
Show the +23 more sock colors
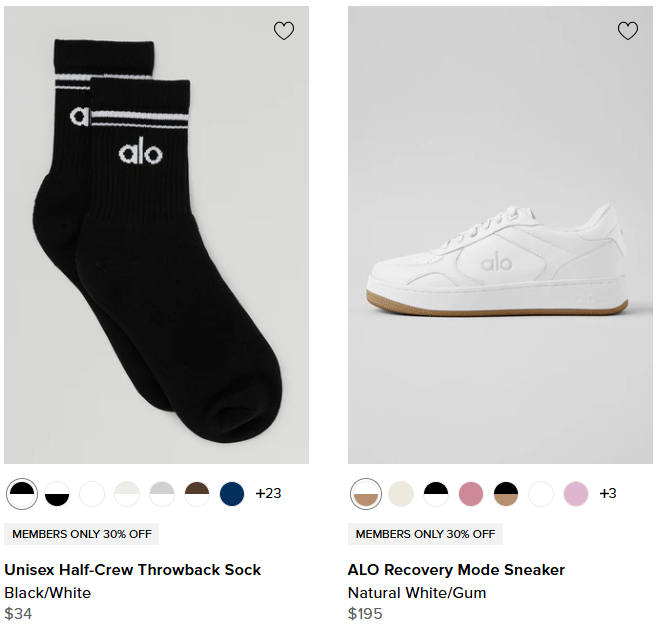pos(269,493)
